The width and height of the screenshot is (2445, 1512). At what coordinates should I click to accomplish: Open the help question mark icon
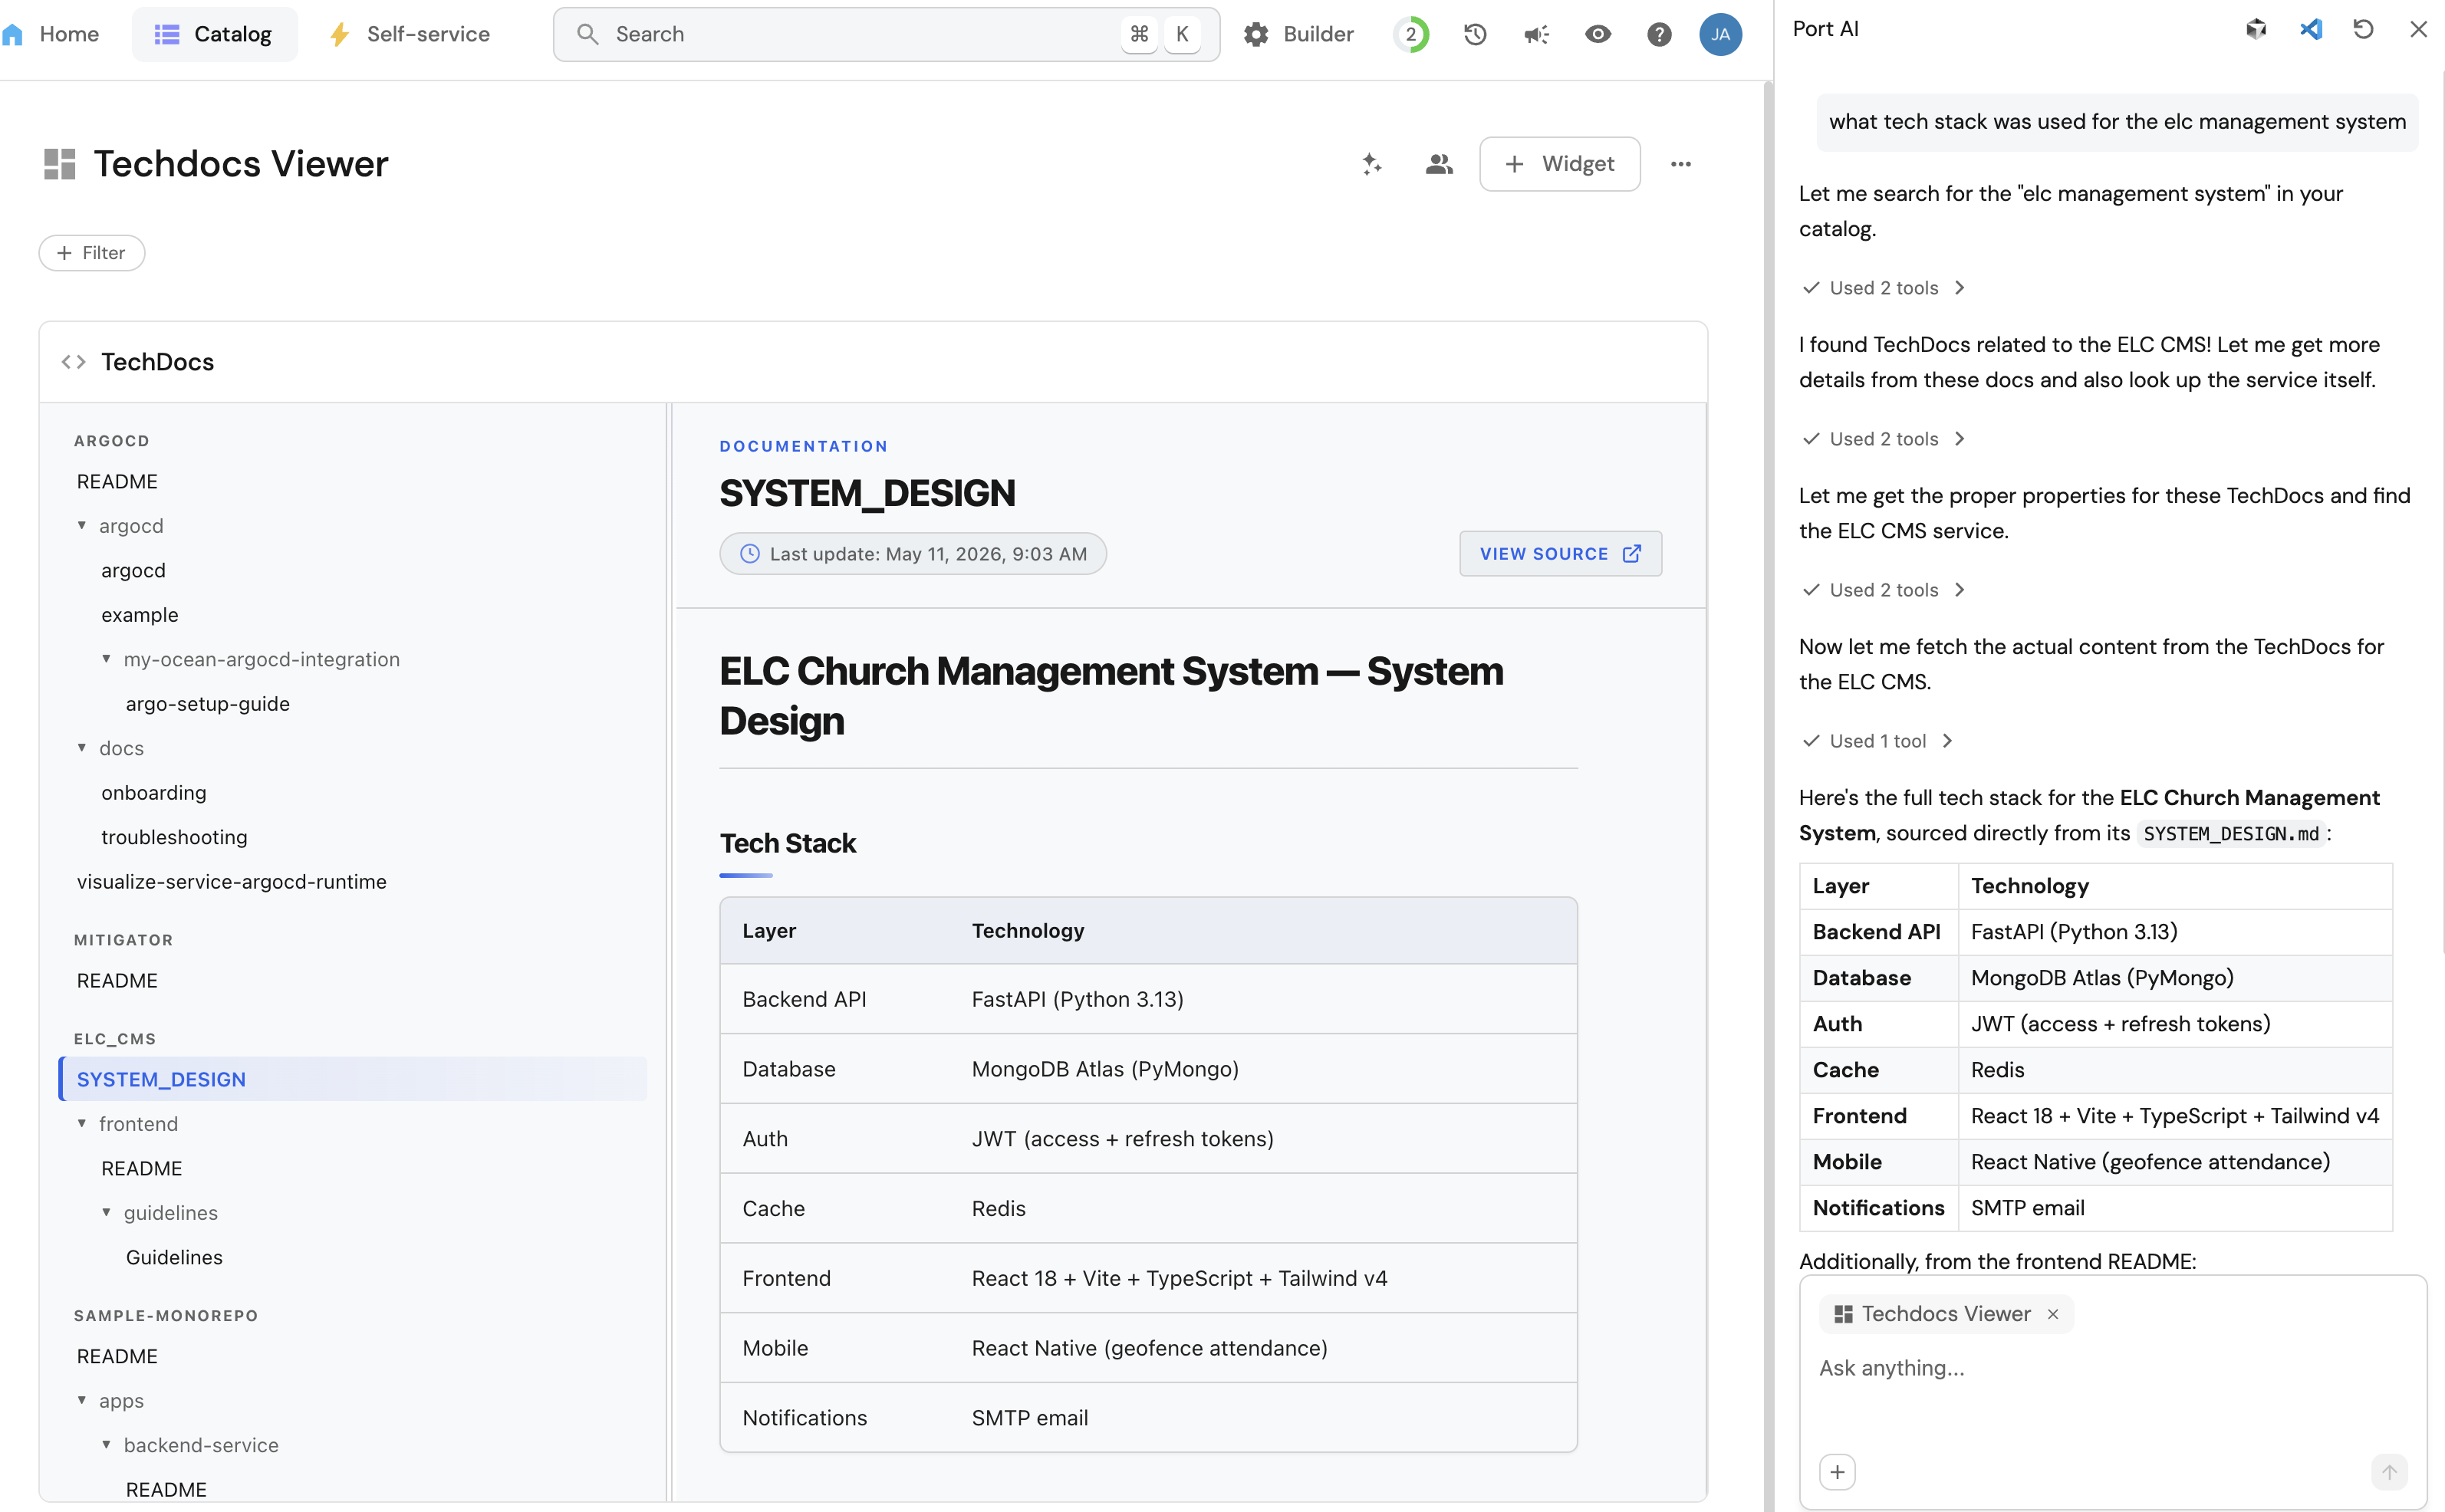(x=1659, y=35)
